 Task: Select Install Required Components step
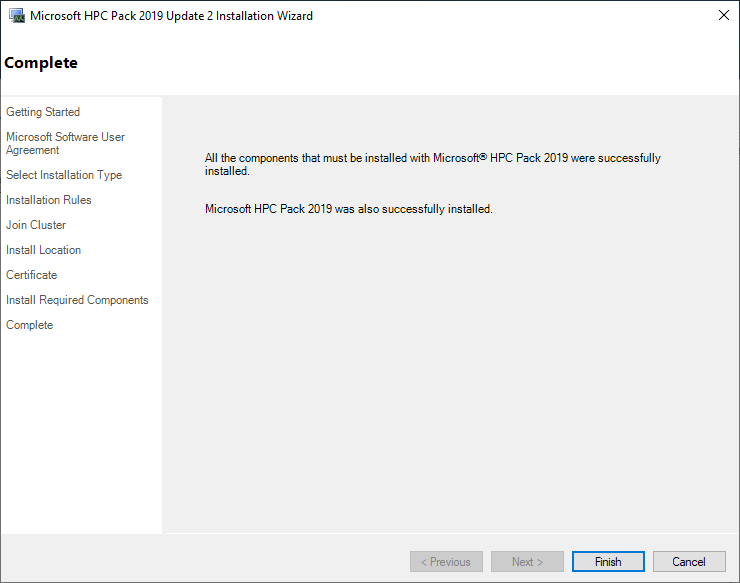77,300
